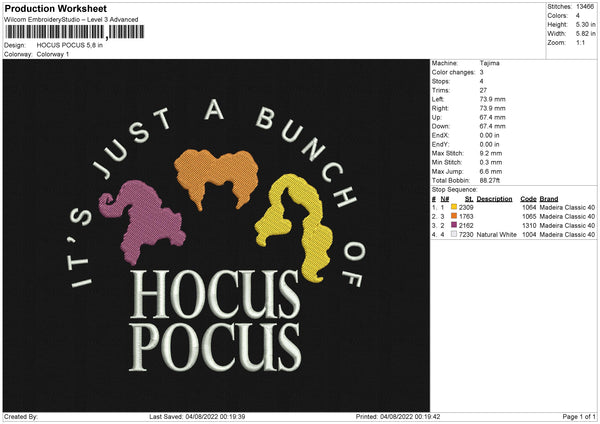
Task: Click thread code 1064 in the stop sequence
Action: coord(529,207)
